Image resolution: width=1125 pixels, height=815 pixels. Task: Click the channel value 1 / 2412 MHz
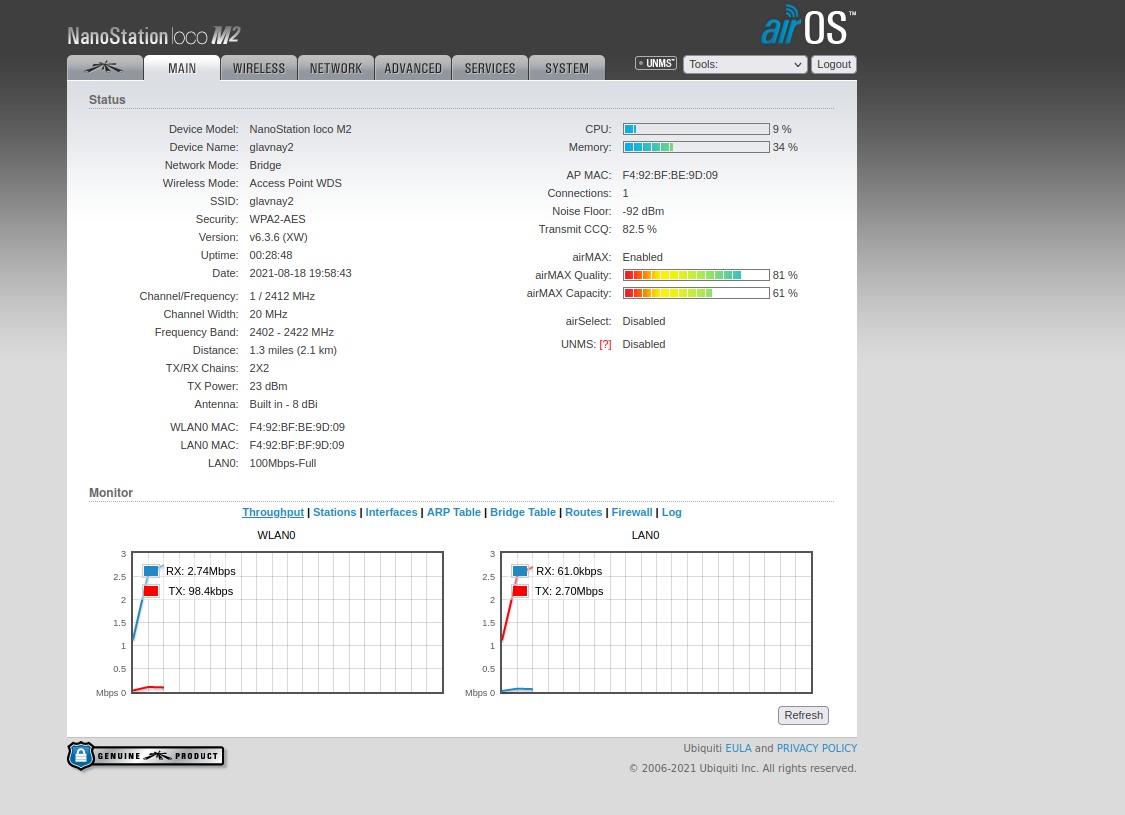click(282, 296)
